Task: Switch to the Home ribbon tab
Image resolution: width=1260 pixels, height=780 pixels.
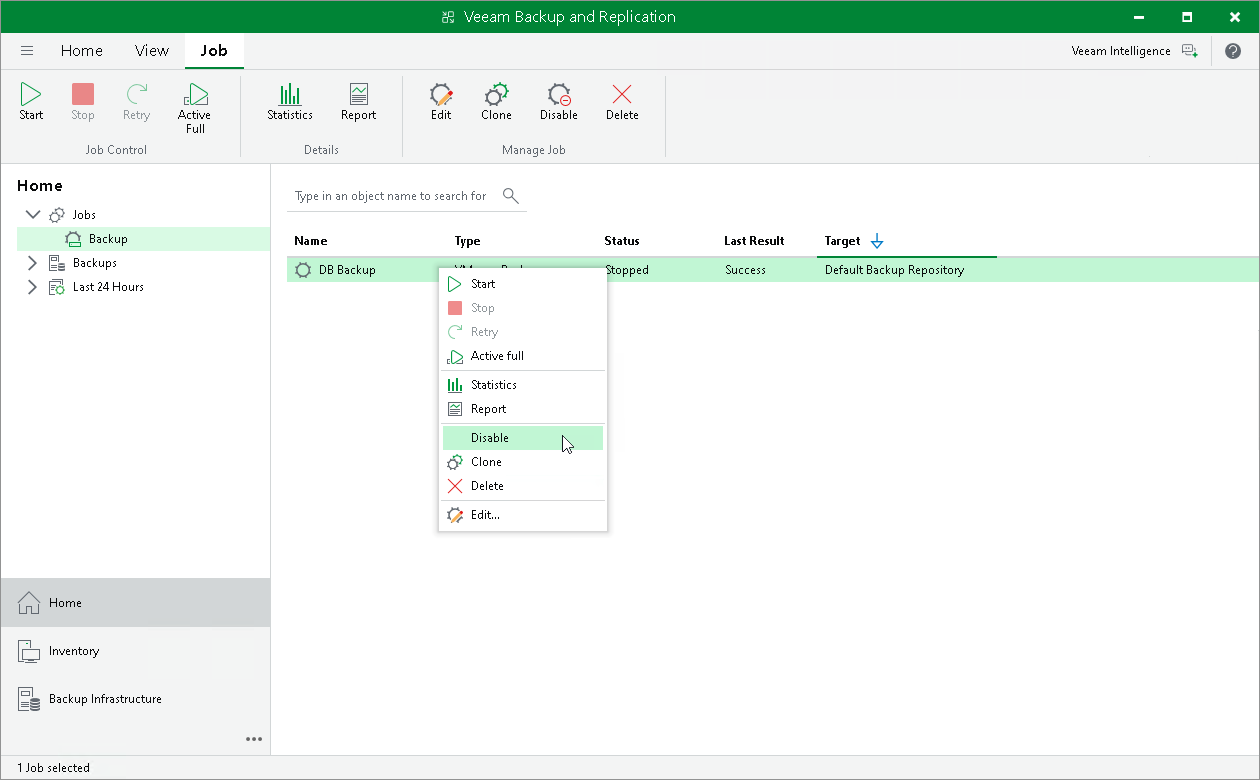Action: click(x=82, y=51)
